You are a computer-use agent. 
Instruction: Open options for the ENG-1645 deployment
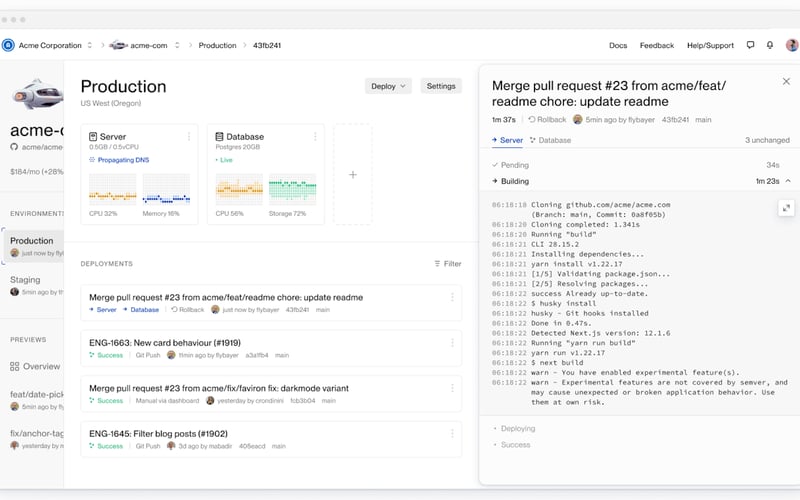[452, 433]
